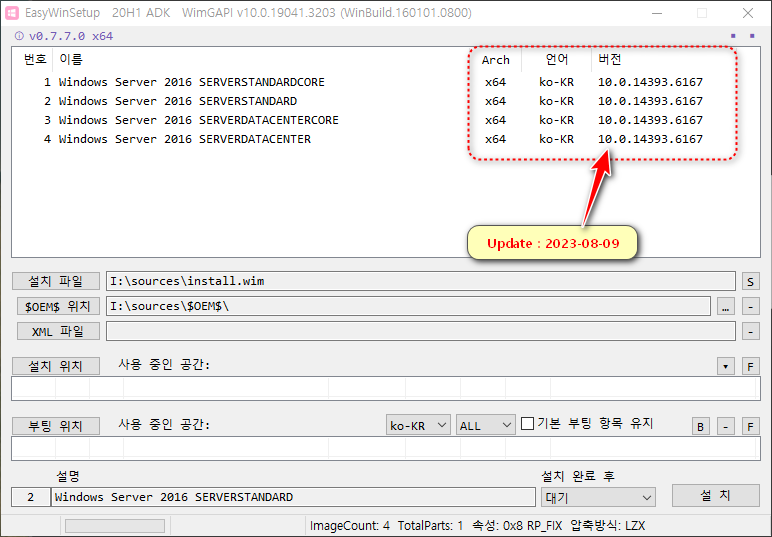772x537 pixels.
Task: Click the $OEM$ path input field
Action: point(409,306)
